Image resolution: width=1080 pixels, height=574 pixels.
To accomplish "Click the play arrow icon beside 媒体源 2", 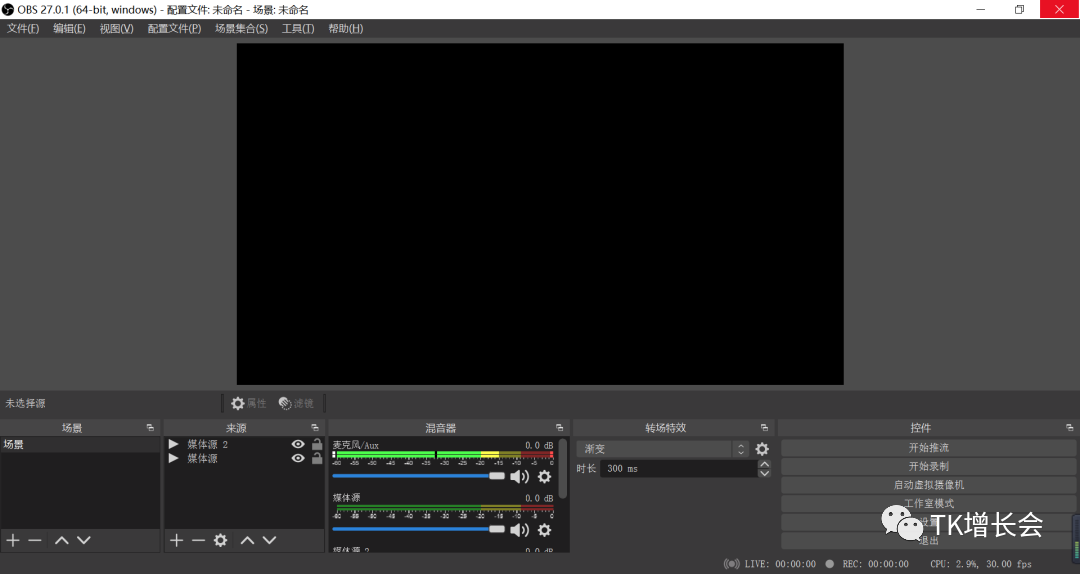I will (174, 444).
